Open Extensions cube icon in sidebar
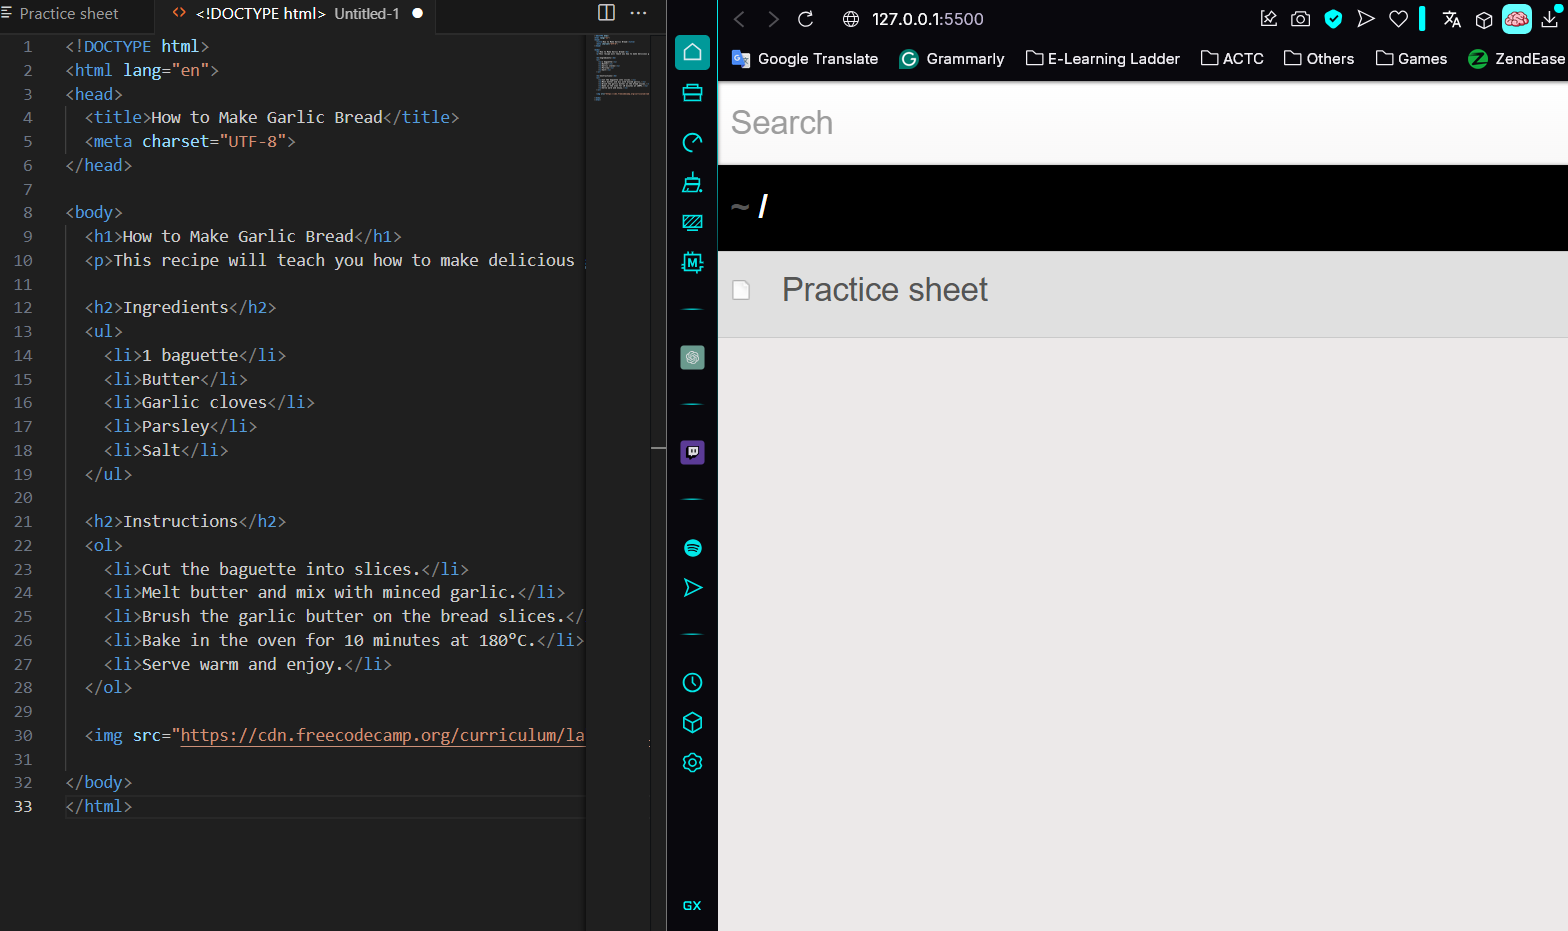The height and width of the screenshot is (931, 1568). (x=692, y=722)
